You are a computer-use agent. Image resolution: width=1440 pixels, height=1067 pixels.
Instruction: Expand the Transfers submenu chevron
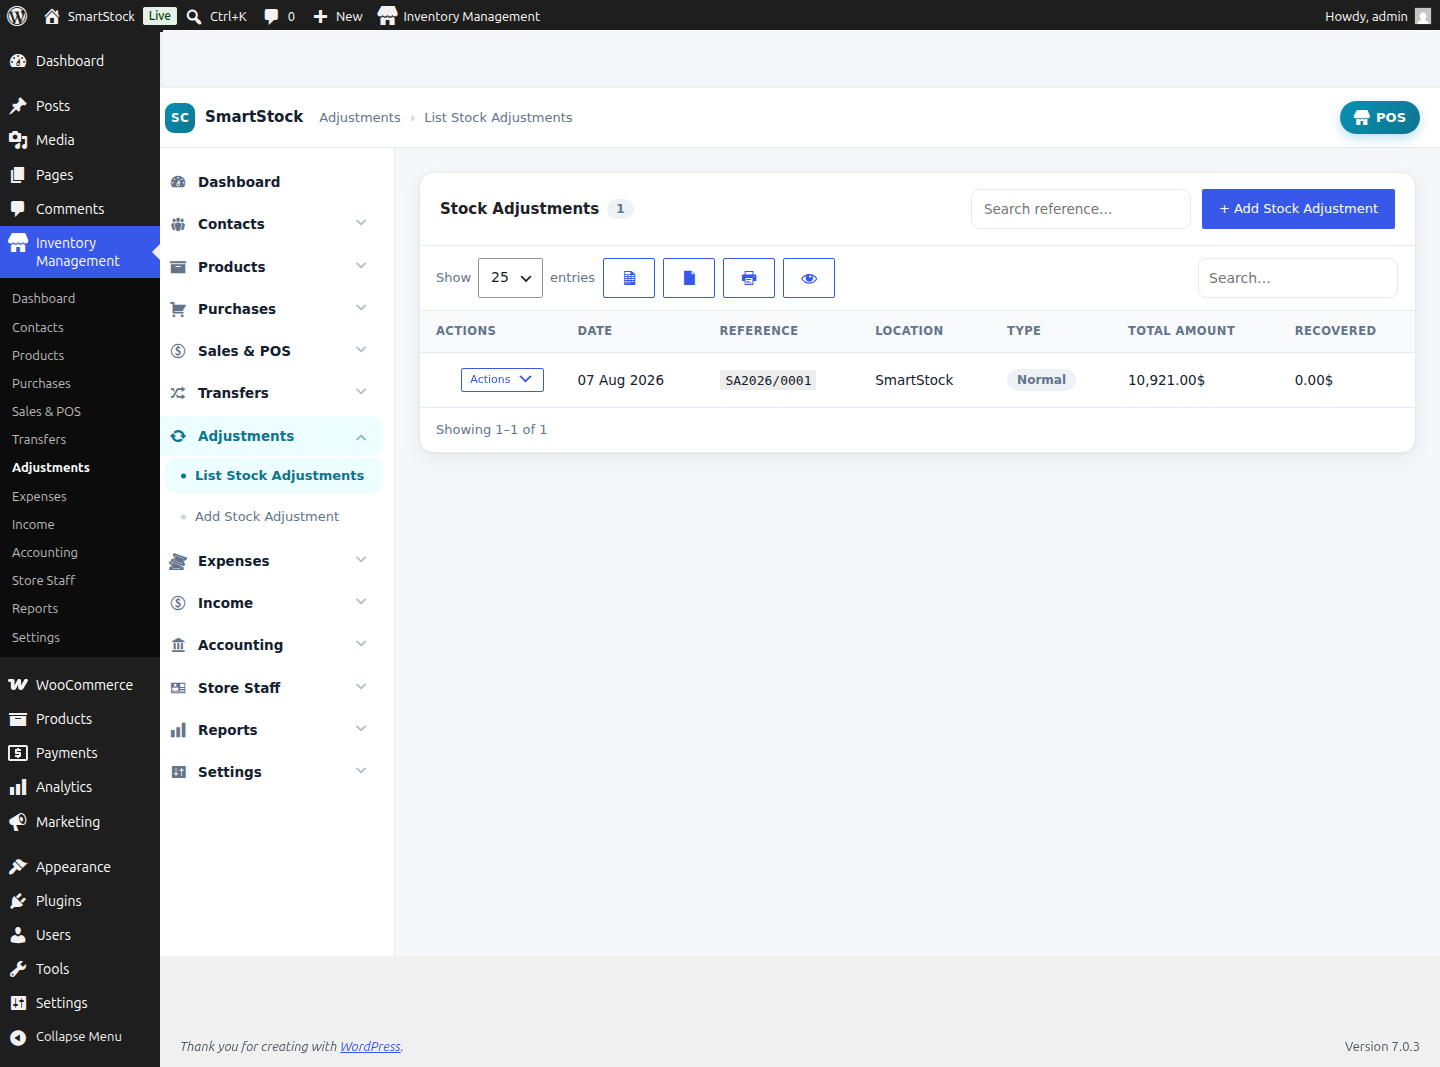361,392
